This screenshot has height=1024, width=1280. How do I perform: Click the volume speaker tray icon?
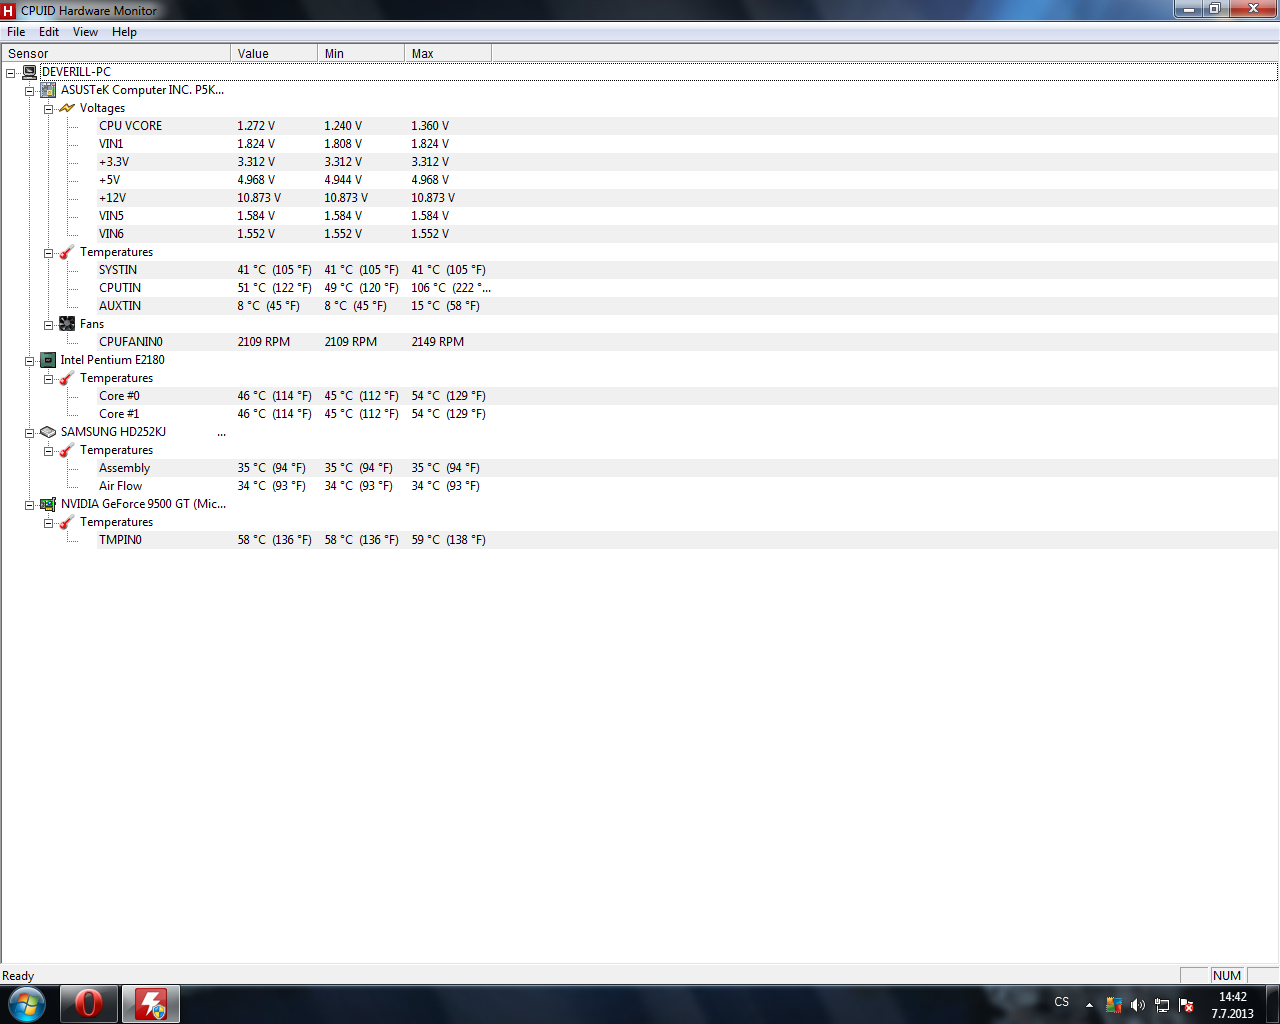point(1137,1005)
